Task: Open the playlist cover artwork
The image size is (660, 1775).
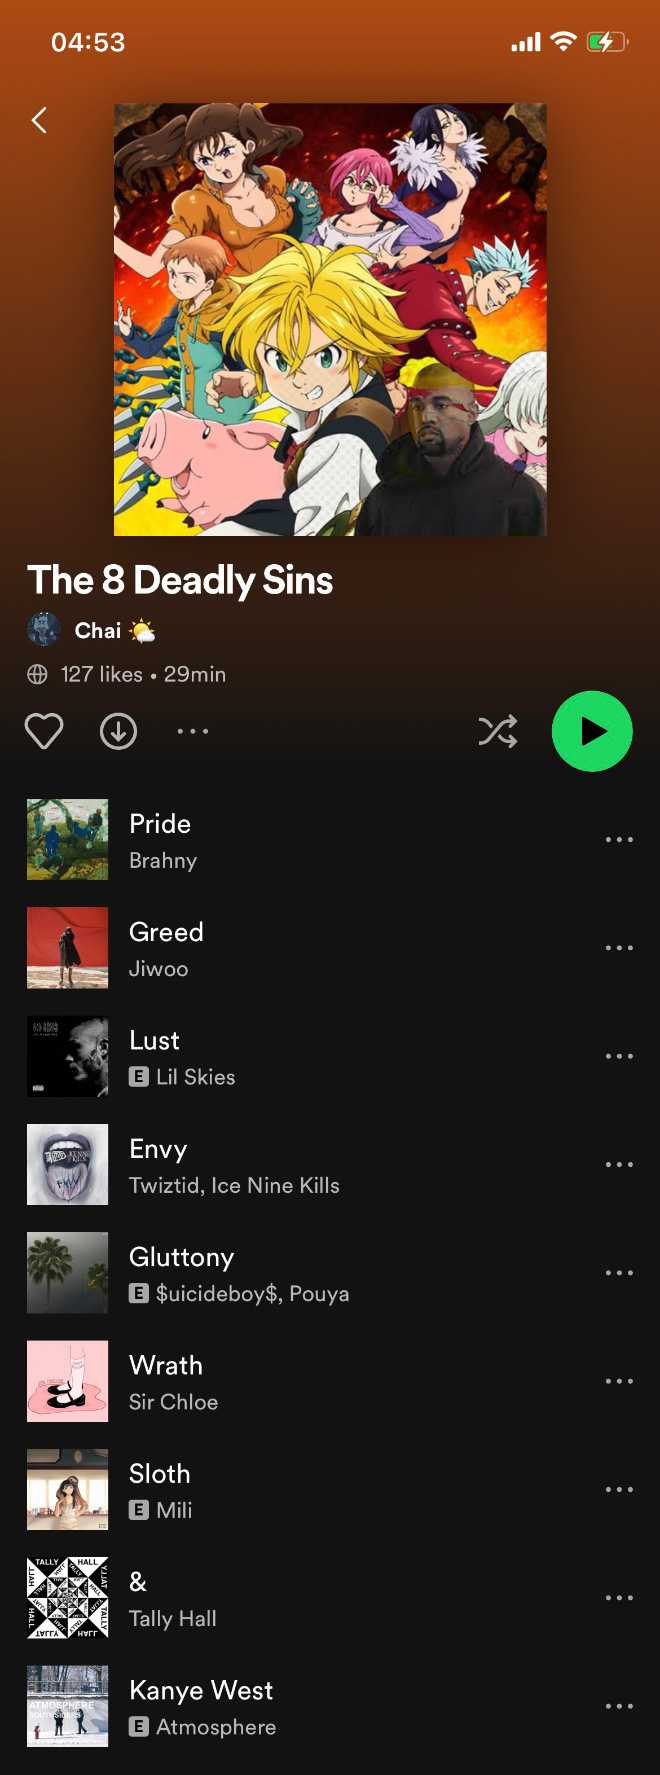Action: coord(330,319)
